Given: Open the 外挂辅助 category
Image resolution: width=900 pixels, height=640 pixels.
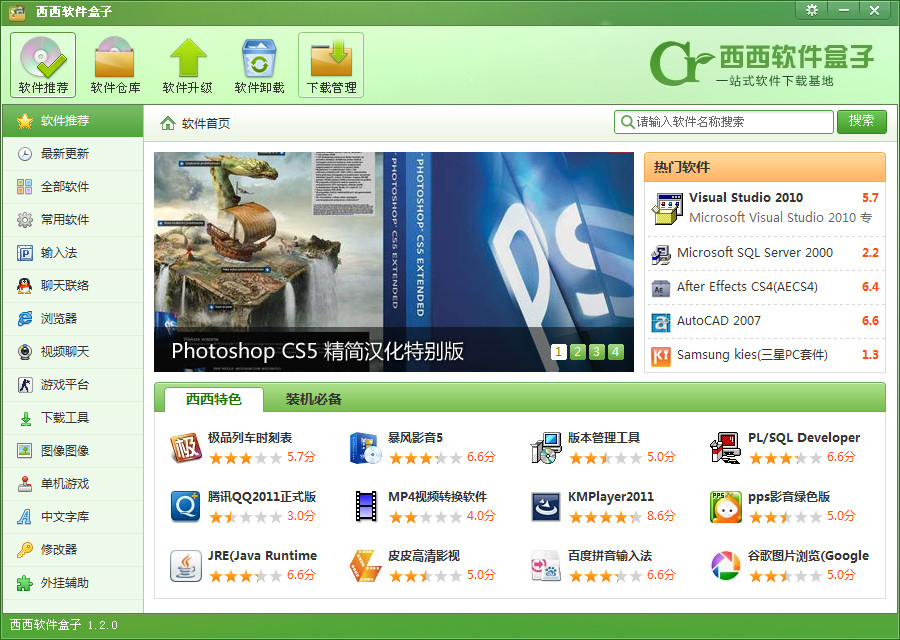Looking at the screenshot, I should pos(73,583).
